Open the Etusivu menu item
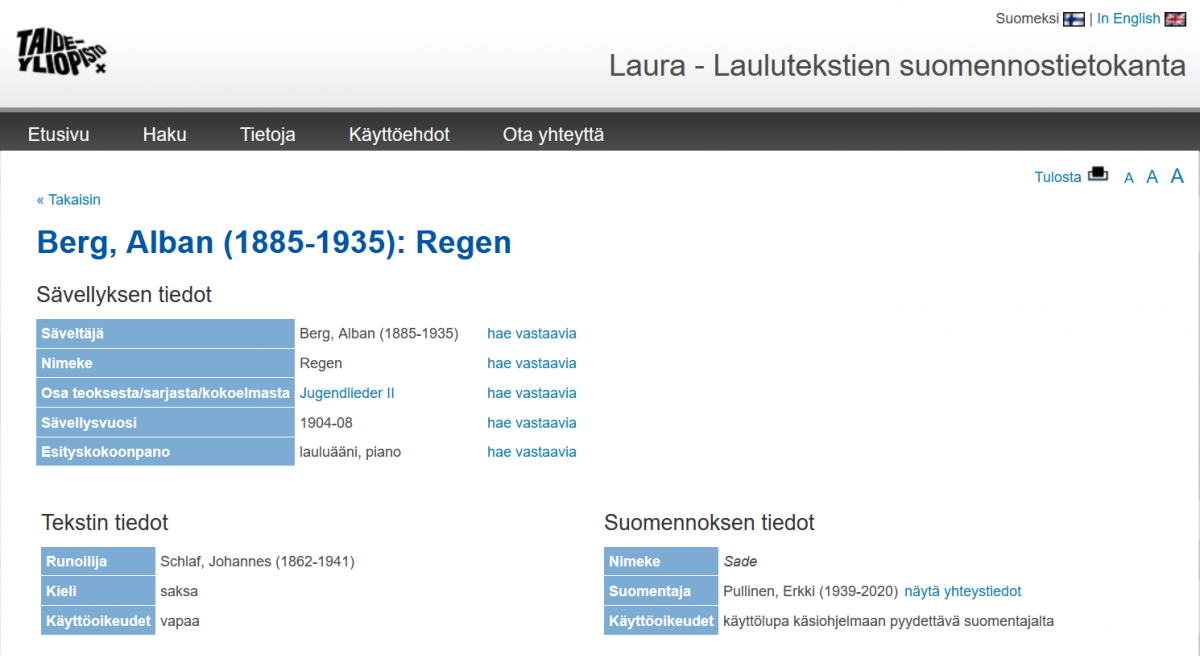The height and width of the screenshot is (659, 1200). (x=58, y=134)
